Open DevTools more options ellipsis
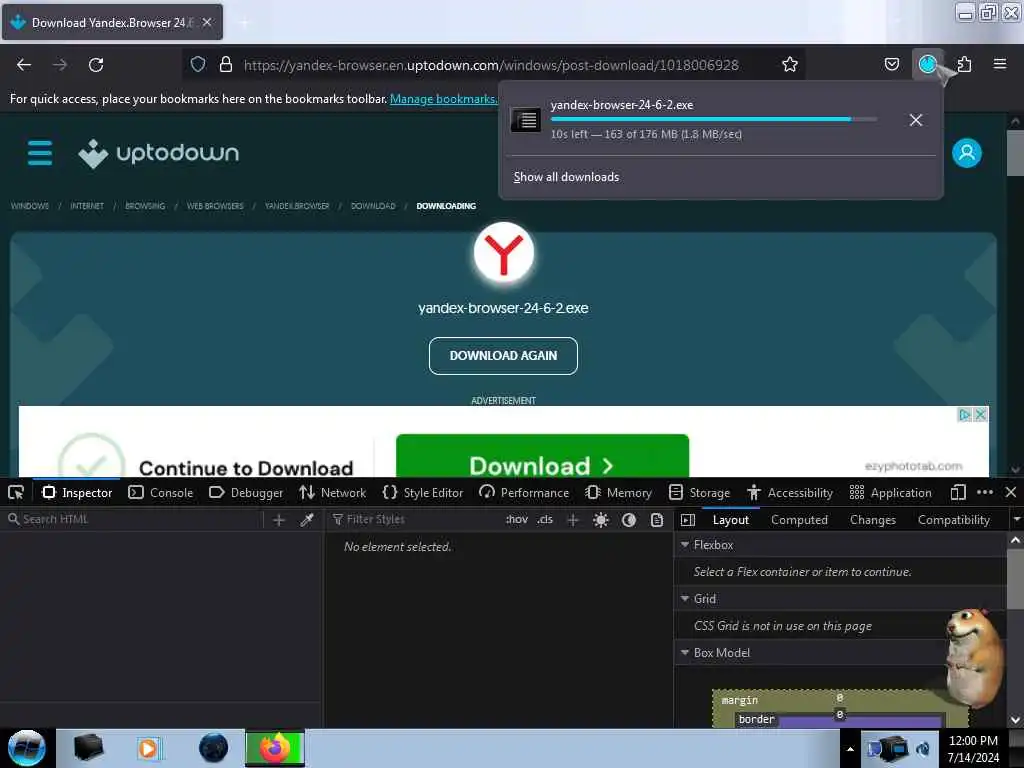The image size is (1024, 768). 985,492
